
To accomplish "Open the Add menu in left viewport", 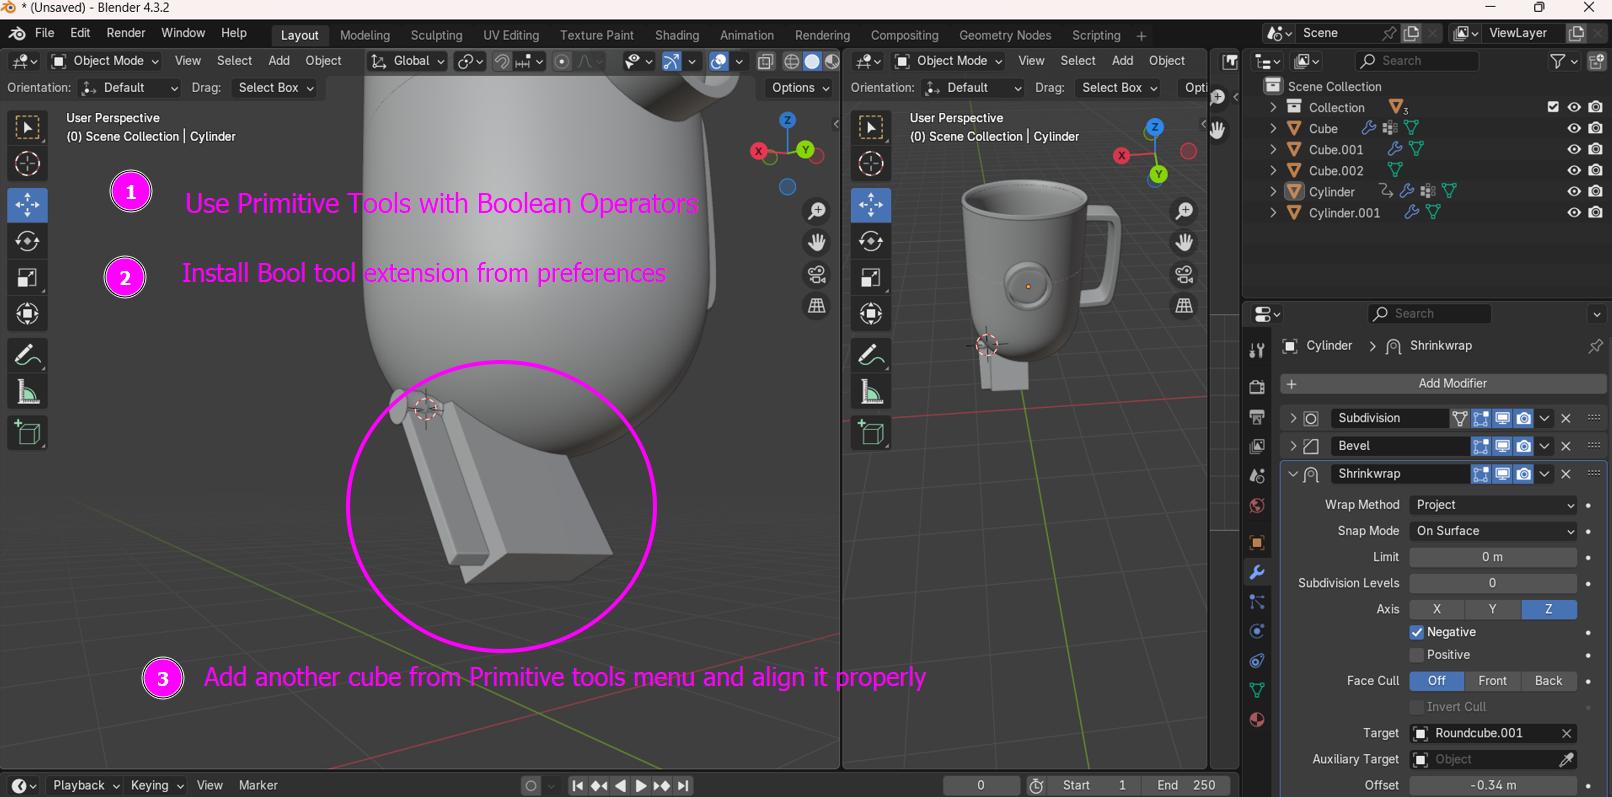I will pyautogui.click(x=279, y=61).
